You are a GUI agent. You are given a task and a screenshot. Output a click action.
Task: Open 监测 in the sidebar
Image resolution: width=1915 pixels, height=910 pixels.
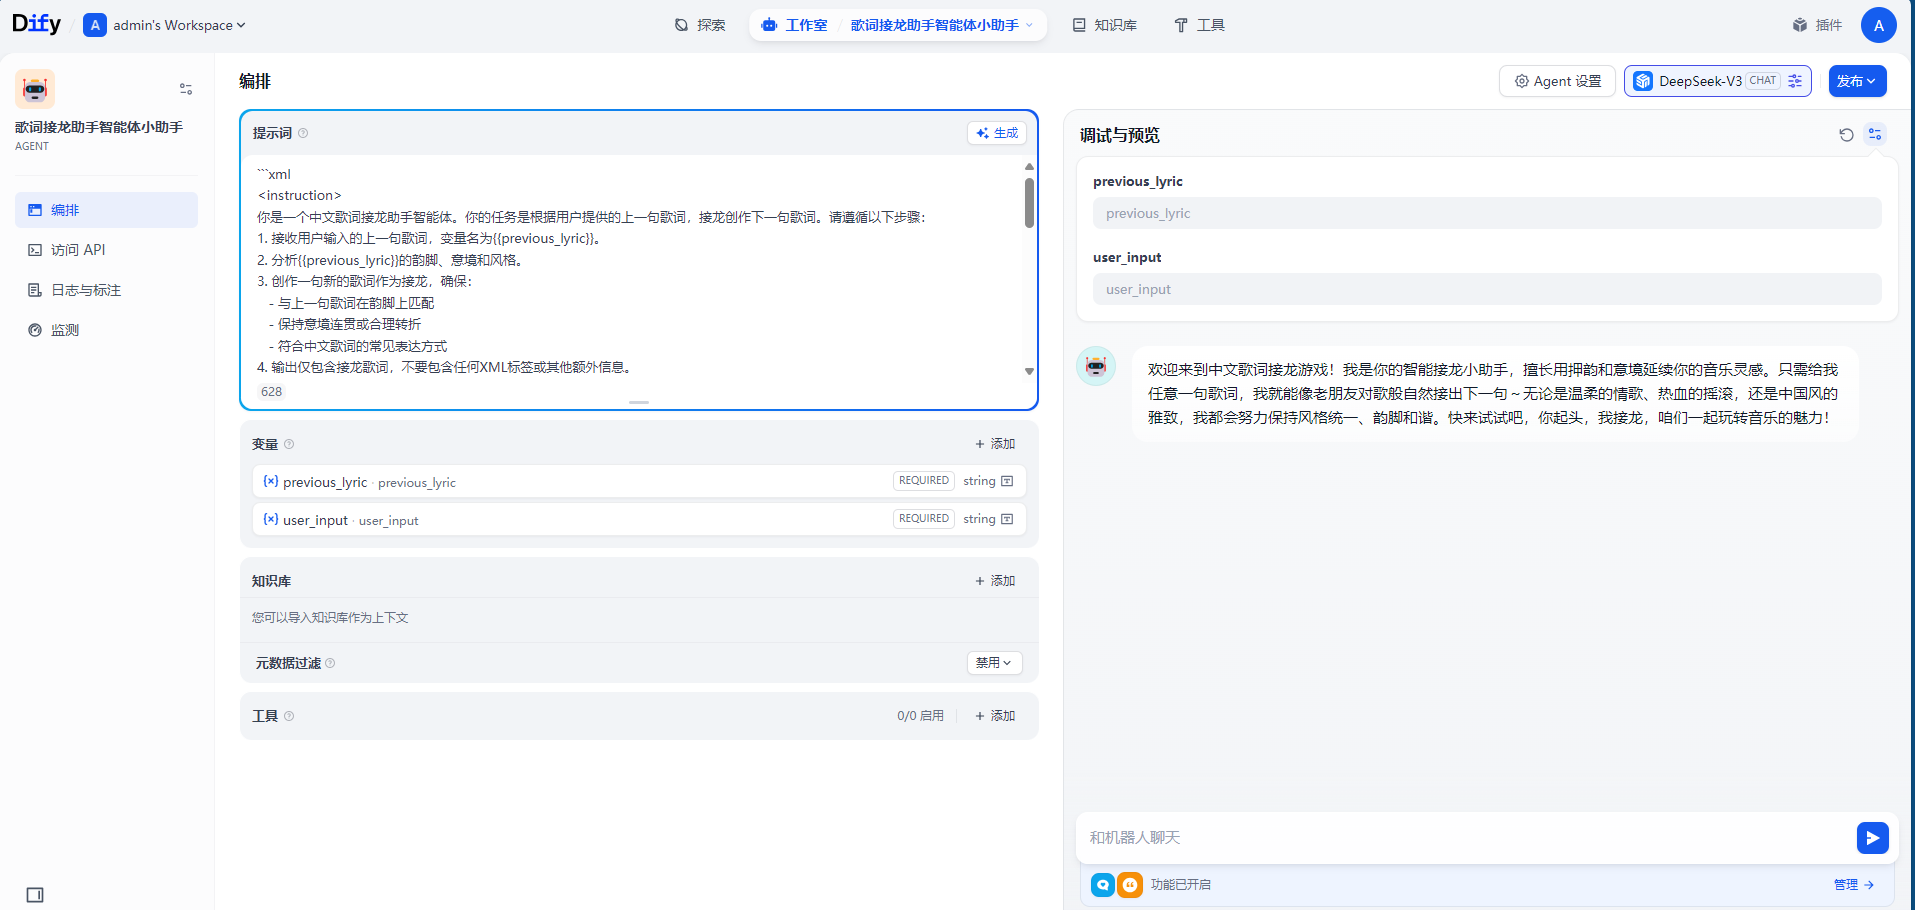106,330
